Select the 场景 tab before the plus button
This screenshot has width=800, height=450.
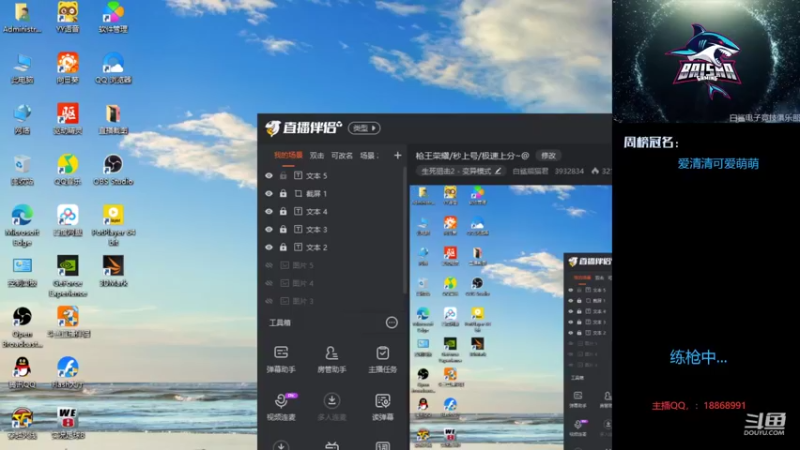coord(369,156)
